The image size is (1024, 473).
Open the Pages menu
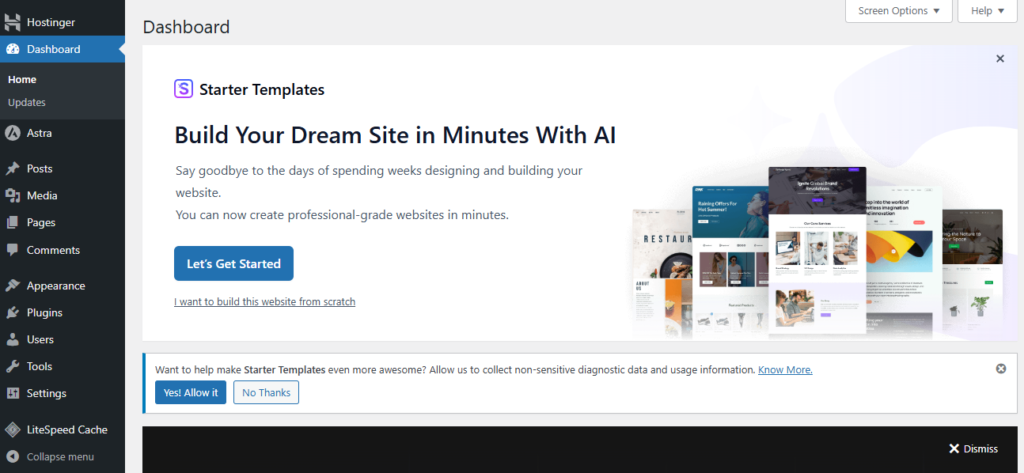(63, 223)
